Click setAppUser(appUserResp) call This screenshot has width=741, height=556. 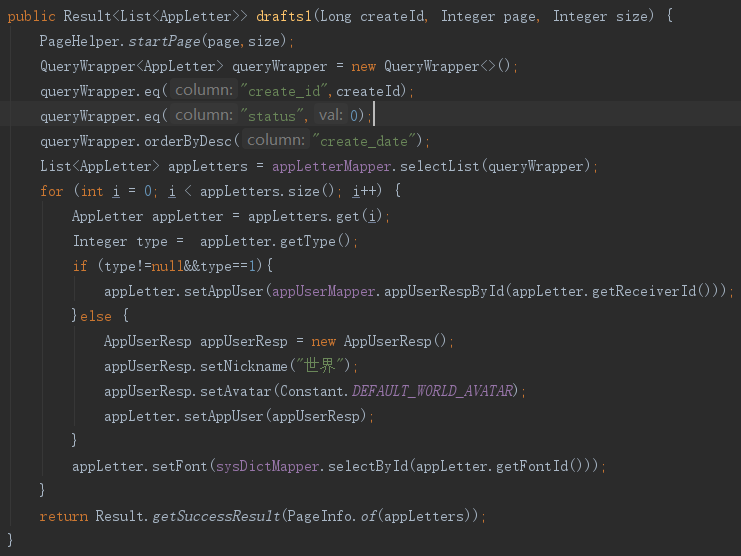[x=275, y=417]
